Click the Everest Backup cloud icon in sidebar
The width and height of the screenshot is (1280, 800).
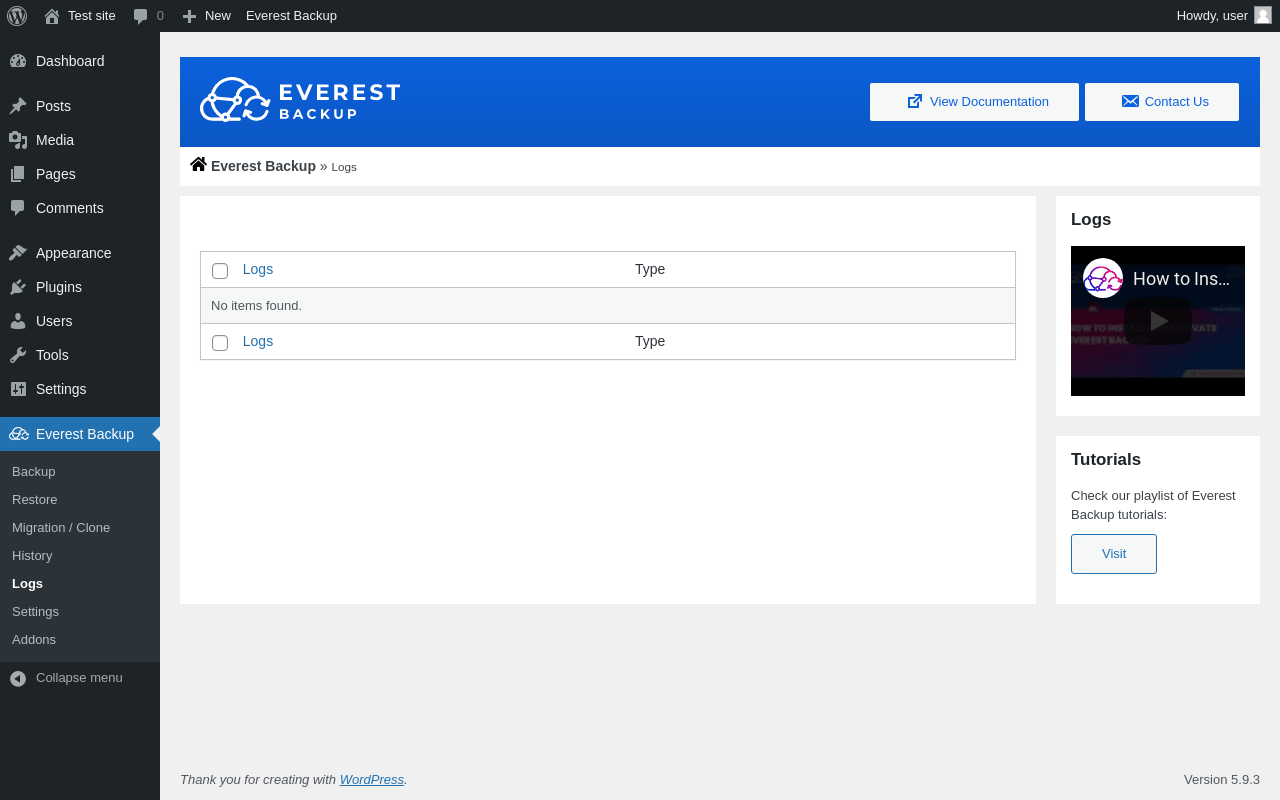pyautogui.click(x=19, y=434)
